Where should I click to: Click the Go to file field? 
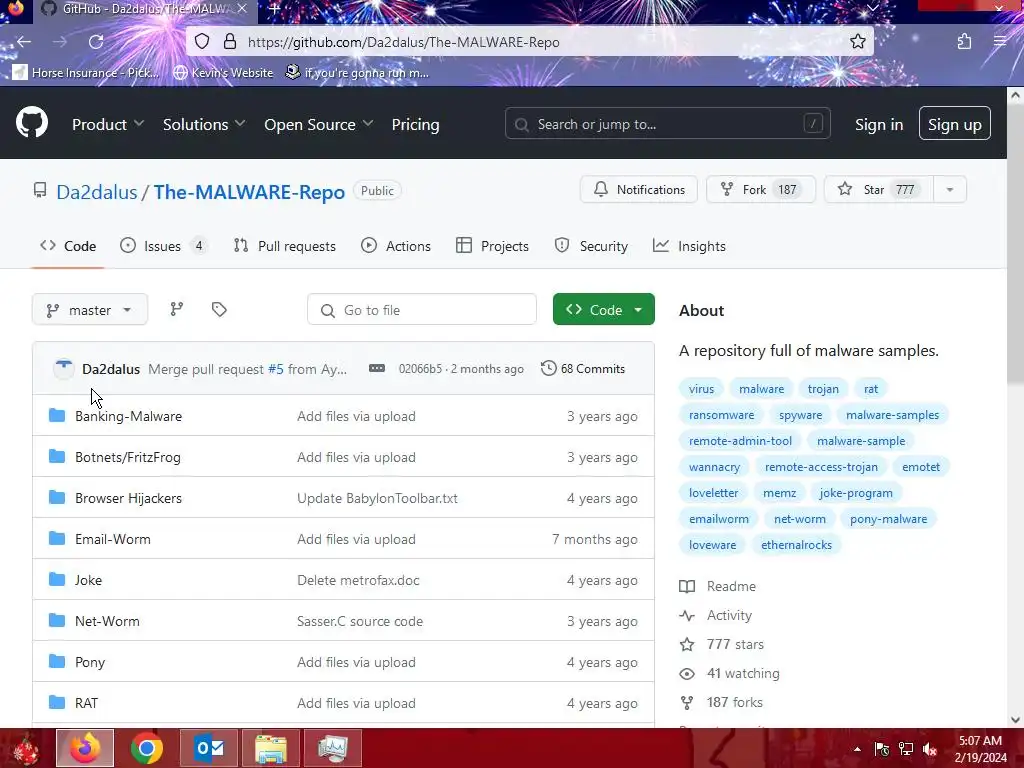click(422, 310)
